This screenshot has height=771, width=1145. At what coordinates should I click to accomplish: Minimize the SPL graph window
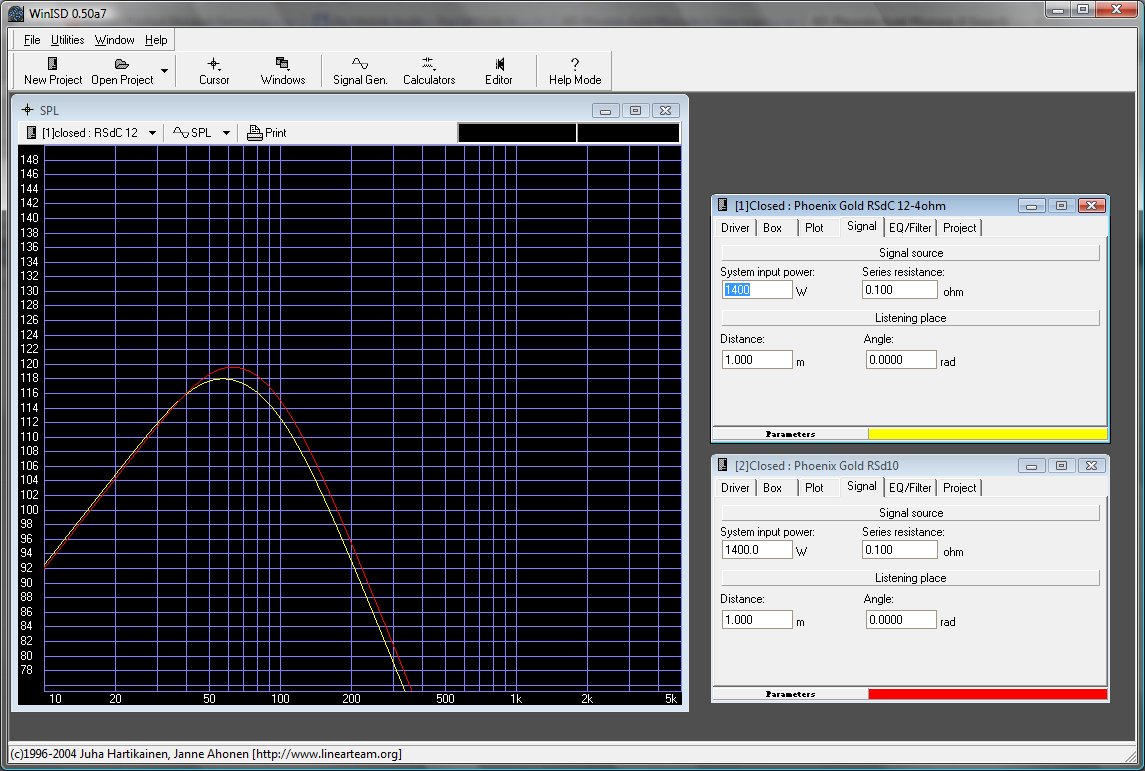coord(605,110)
